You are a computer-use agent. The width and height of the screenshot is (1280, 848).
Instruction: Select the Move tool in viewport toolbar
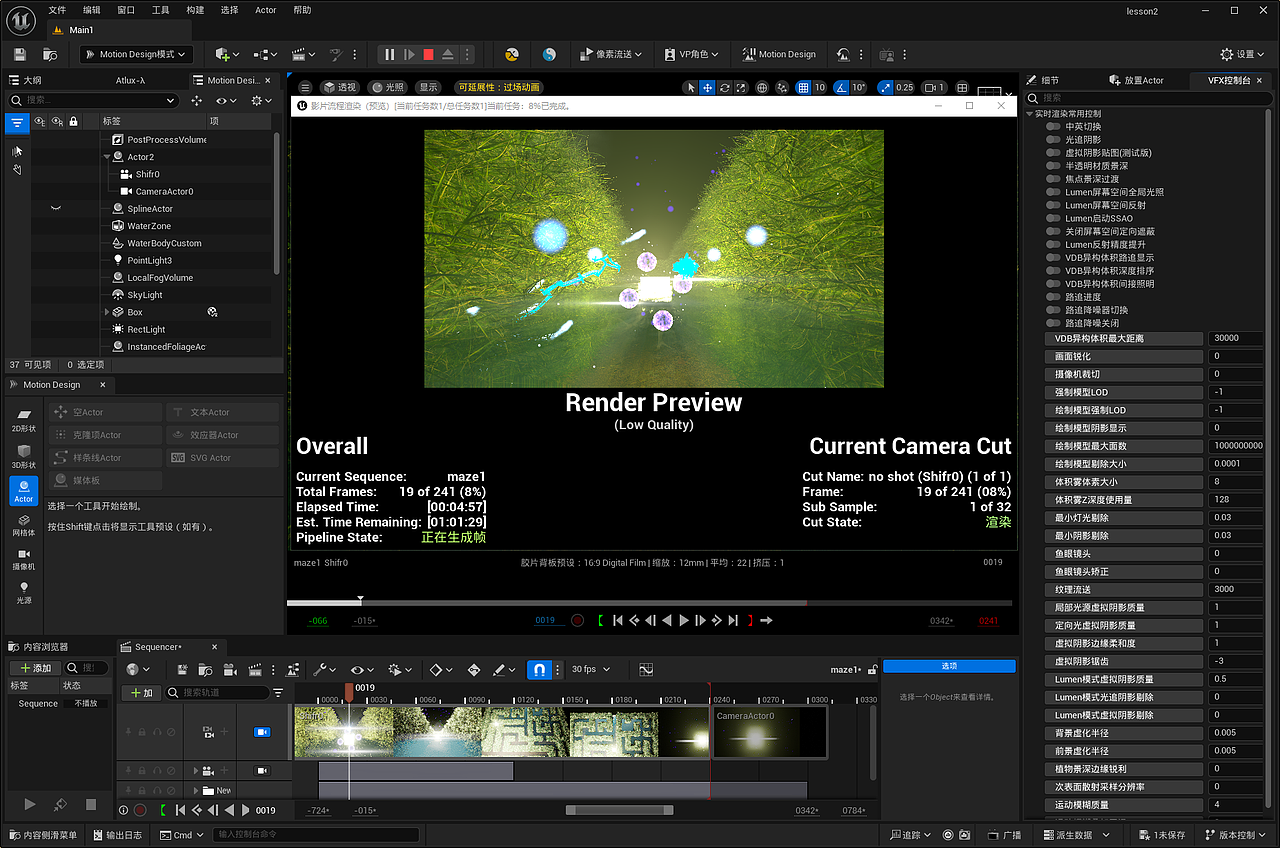(x=707, y=87)
